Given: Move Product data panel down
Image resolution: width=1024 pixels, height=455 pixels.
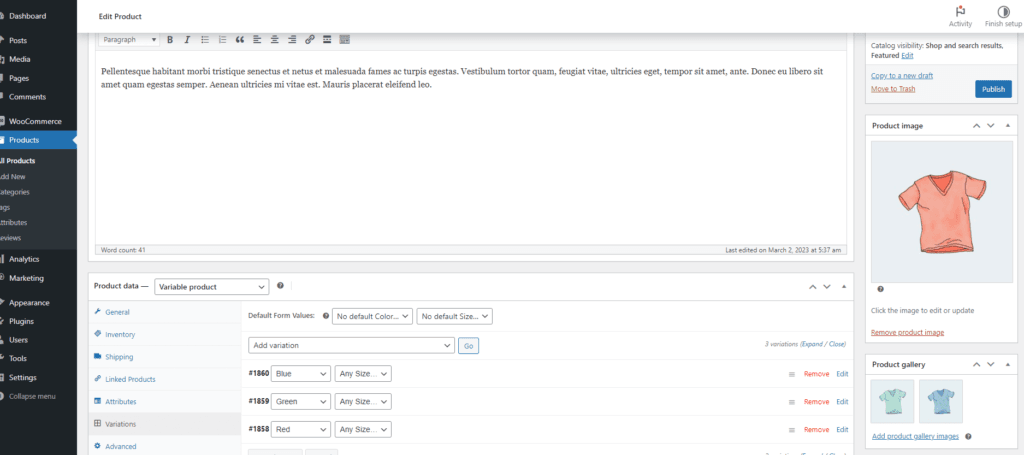Looking at the screenshot, I should (827, 287).
